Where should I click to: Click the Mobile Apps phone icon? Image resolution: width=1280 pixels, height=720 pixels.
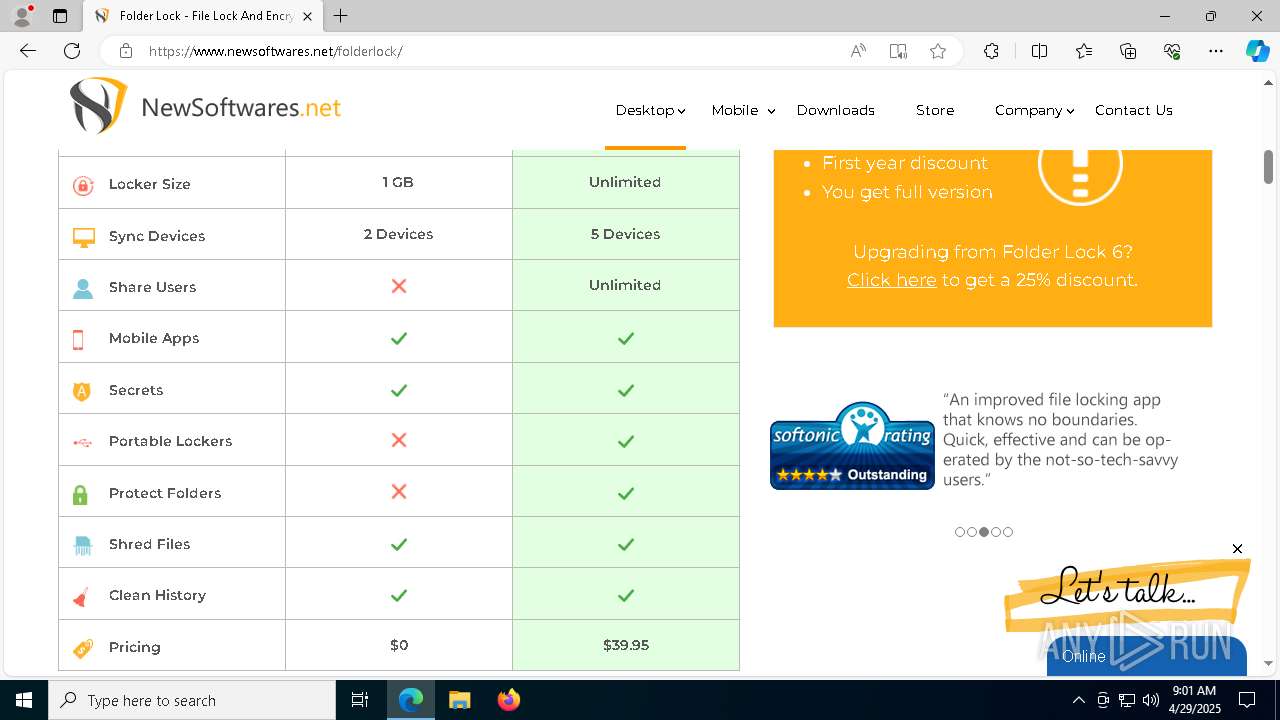(x=78, y=339)
